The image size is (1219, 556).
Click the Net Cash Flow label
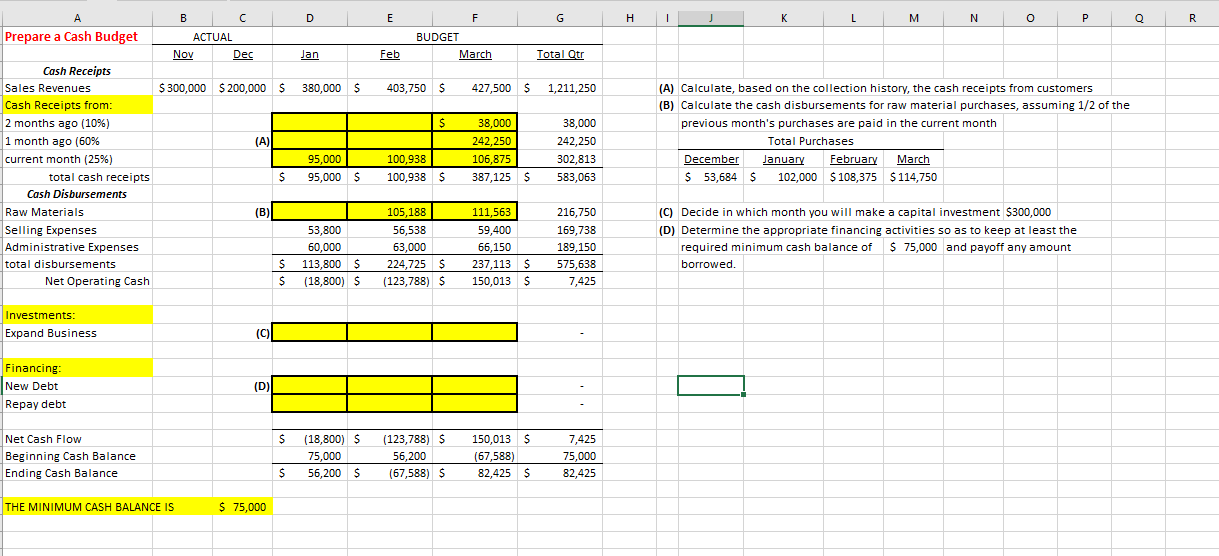pos(43,439)
